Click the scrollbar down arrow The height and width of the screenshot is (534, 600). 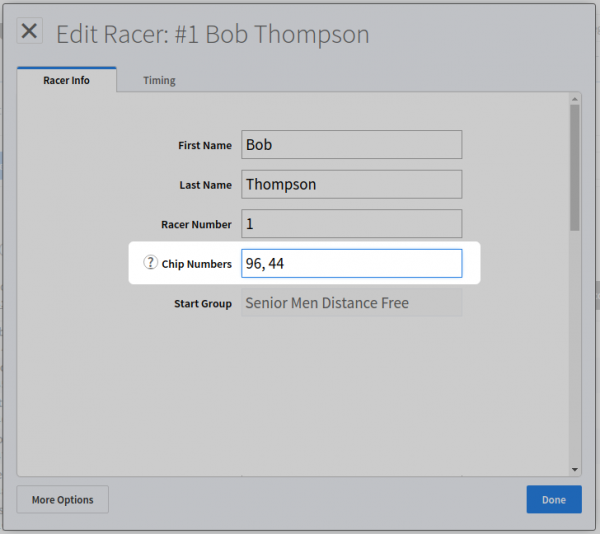pyautogui.click(x=575, y=468)
